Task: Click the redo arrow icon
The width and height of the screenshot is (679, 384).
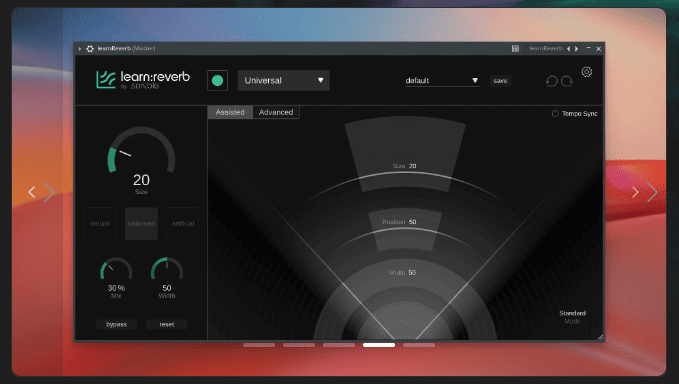Action: click(x=567, y=81)
